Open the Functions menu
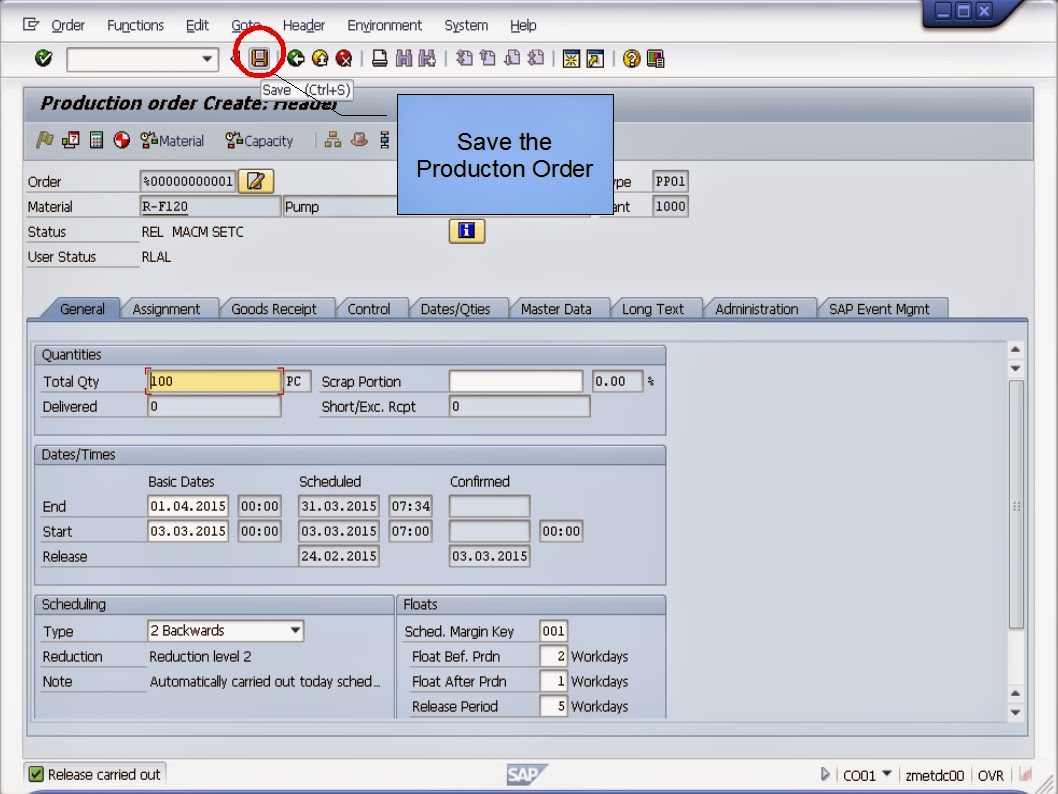The height and width of the screenshot is (794, 1058). [x=136, y=26]
